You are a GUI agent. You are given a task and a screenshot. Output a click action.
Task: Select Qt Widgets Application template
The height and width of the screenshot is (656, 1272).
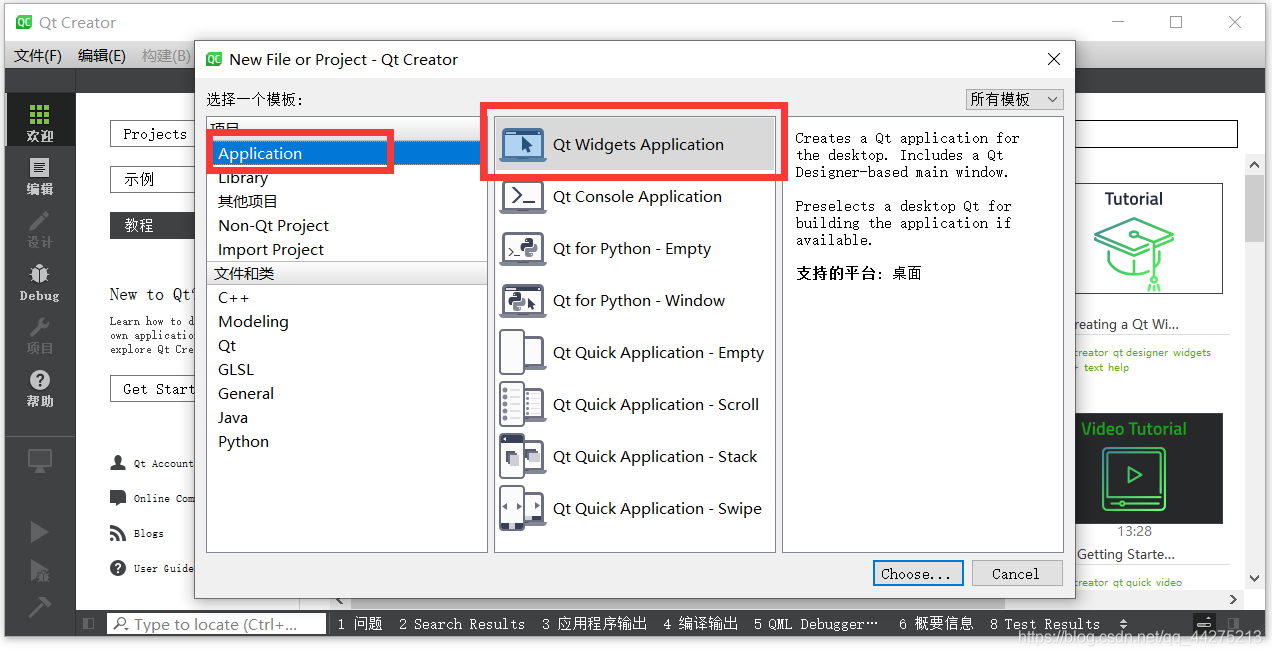(x=635, y=145)
